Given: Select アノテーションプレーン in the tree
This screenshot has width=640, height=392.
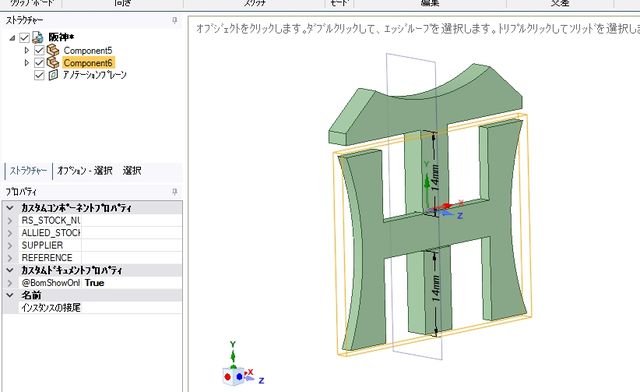Looking at the screenshot, I should (x=95, y=75).
